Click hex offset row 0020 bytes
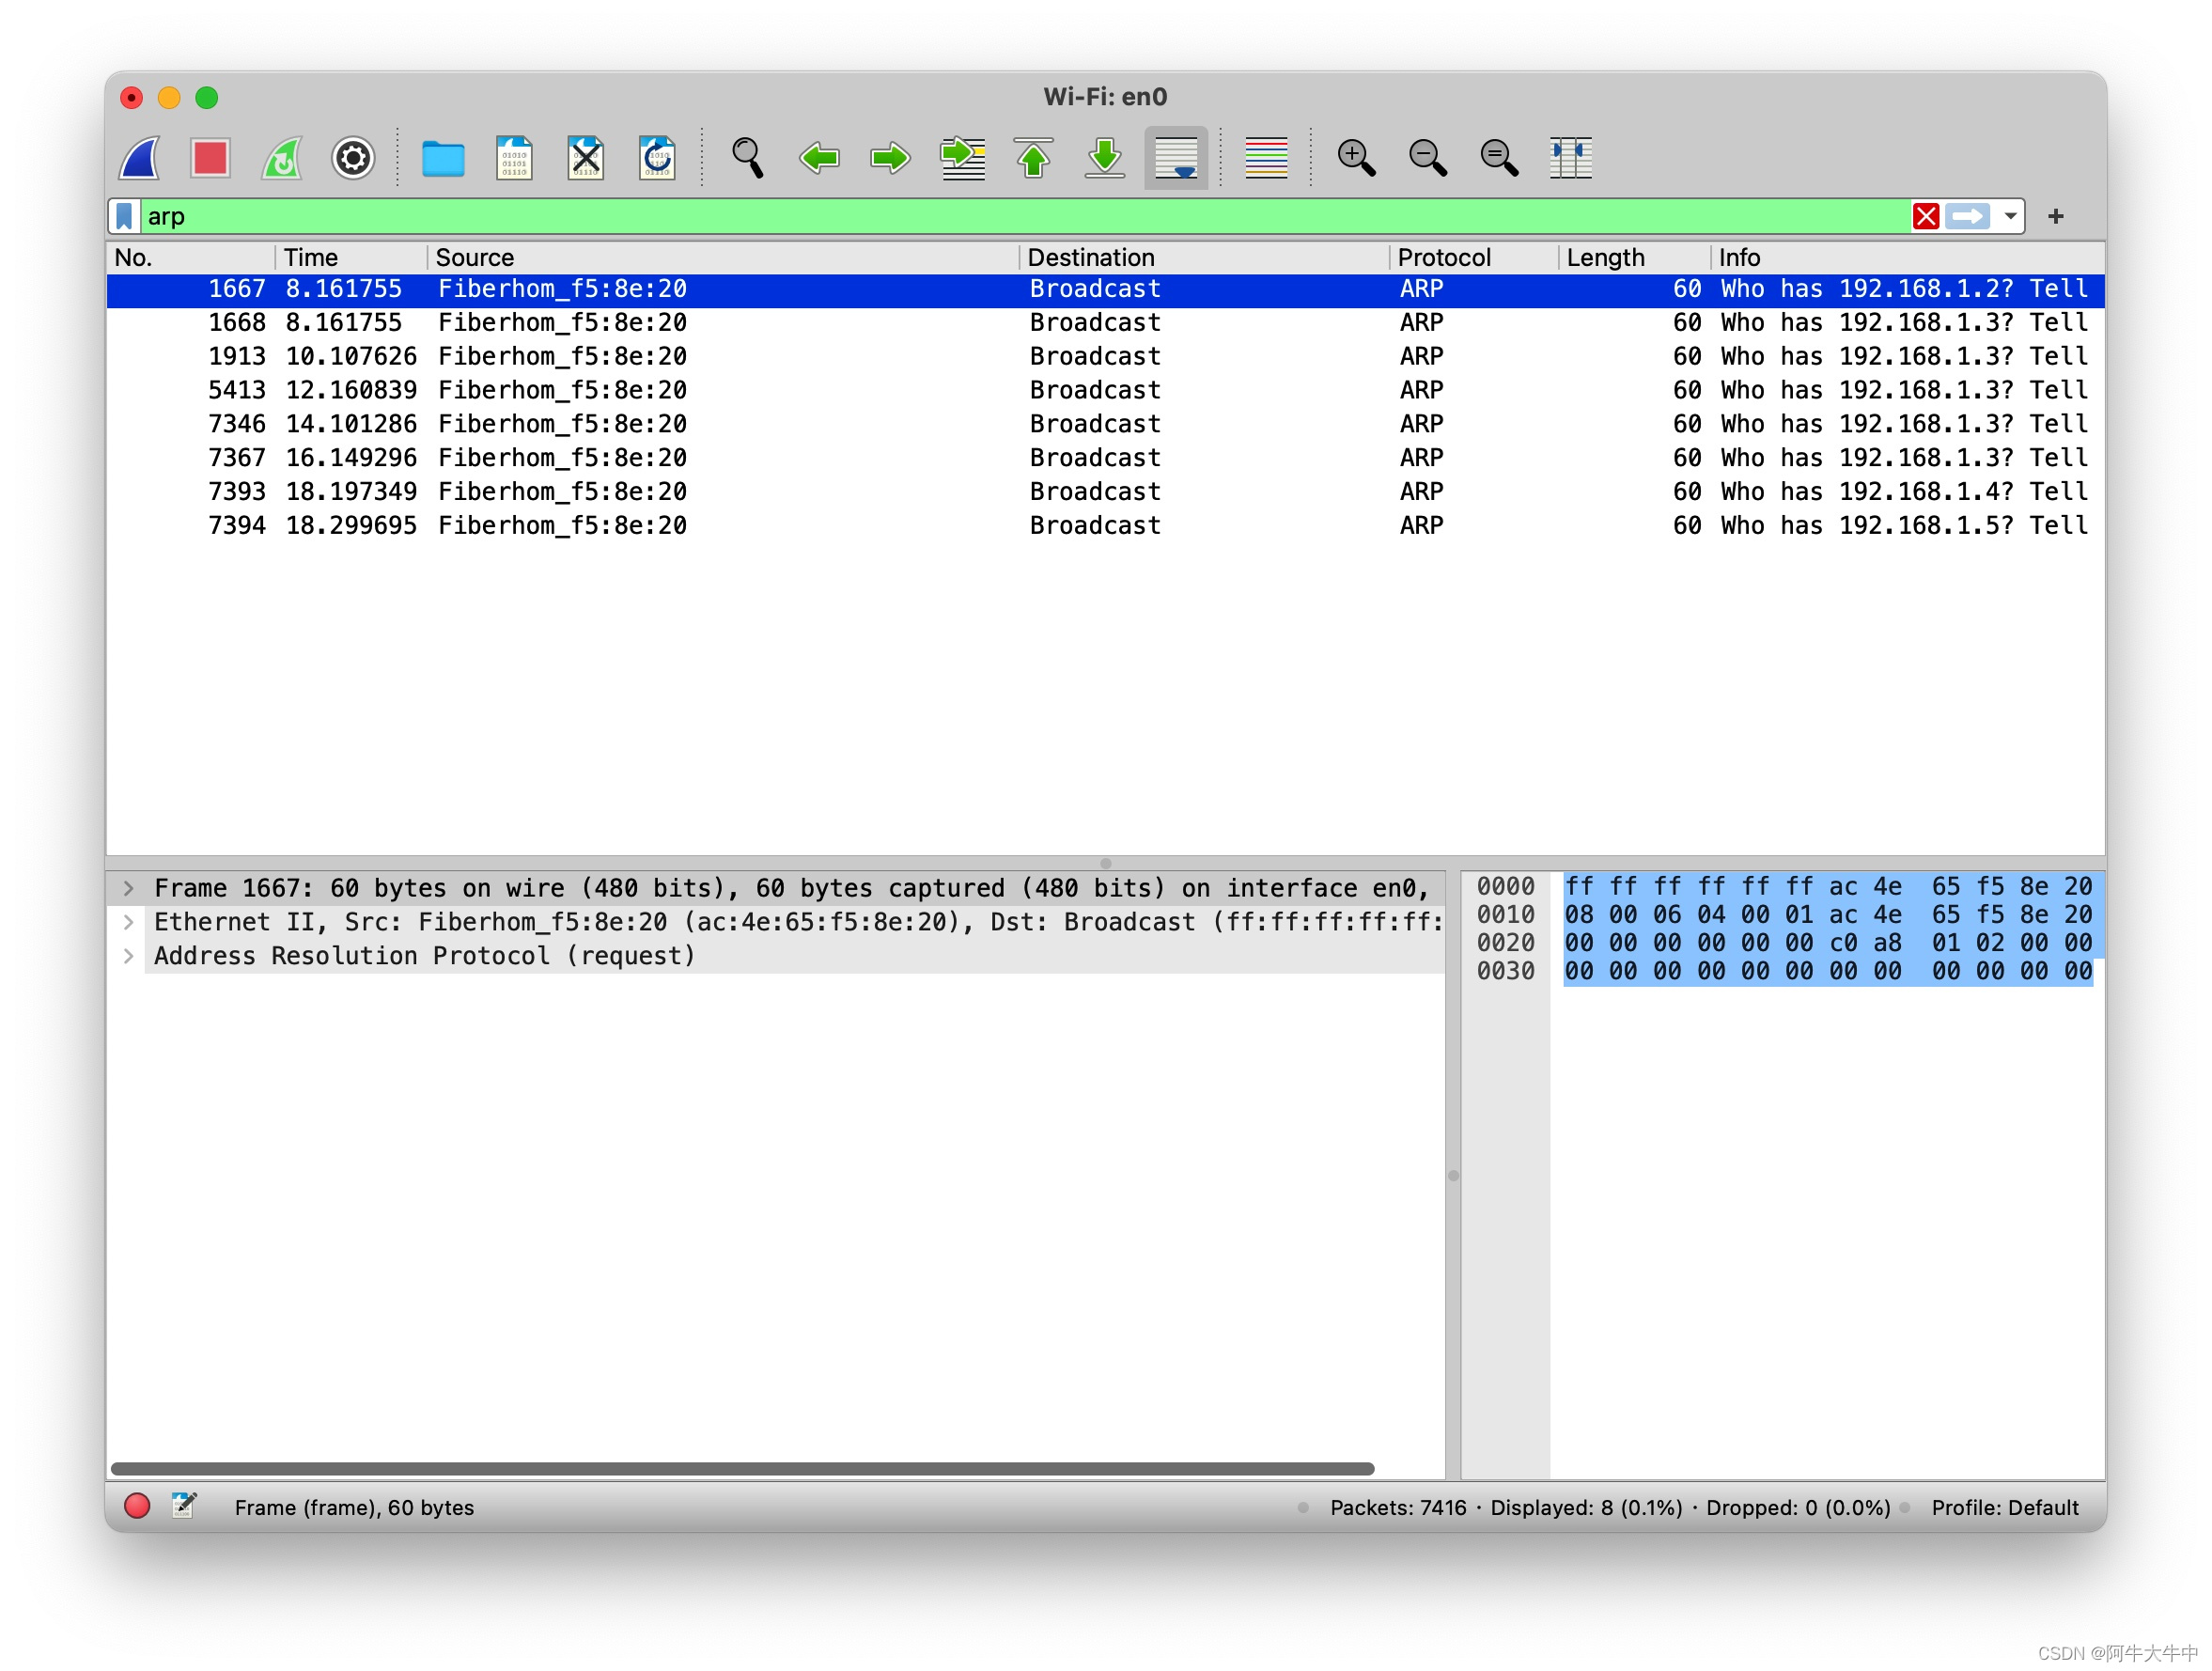 [1827, 943]
